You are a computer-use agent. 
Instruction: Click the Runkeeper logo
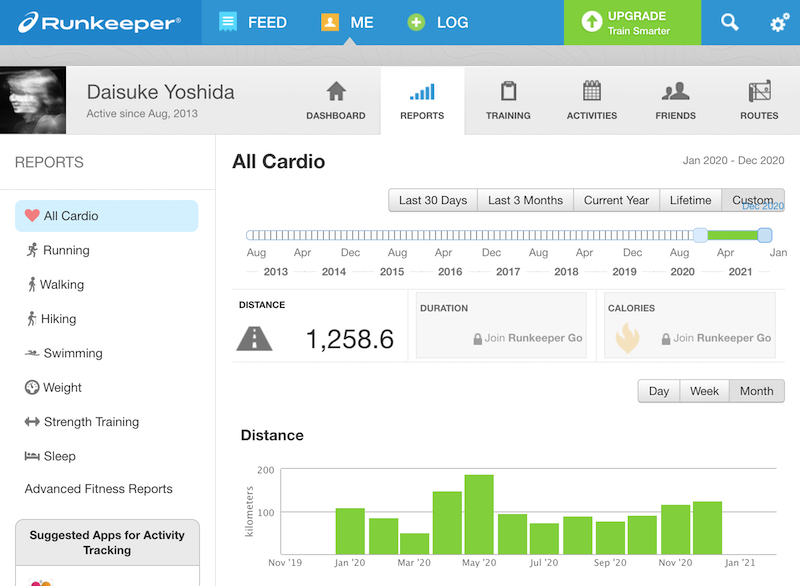pyautogui.click(x=99, y=22)
